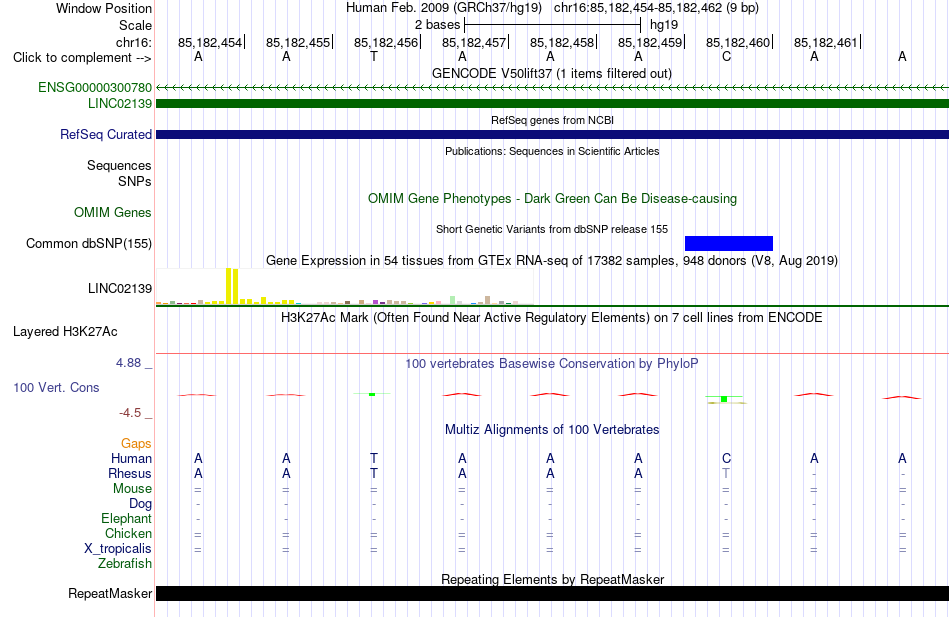Click the Zebrafish species label

[125, 564]
